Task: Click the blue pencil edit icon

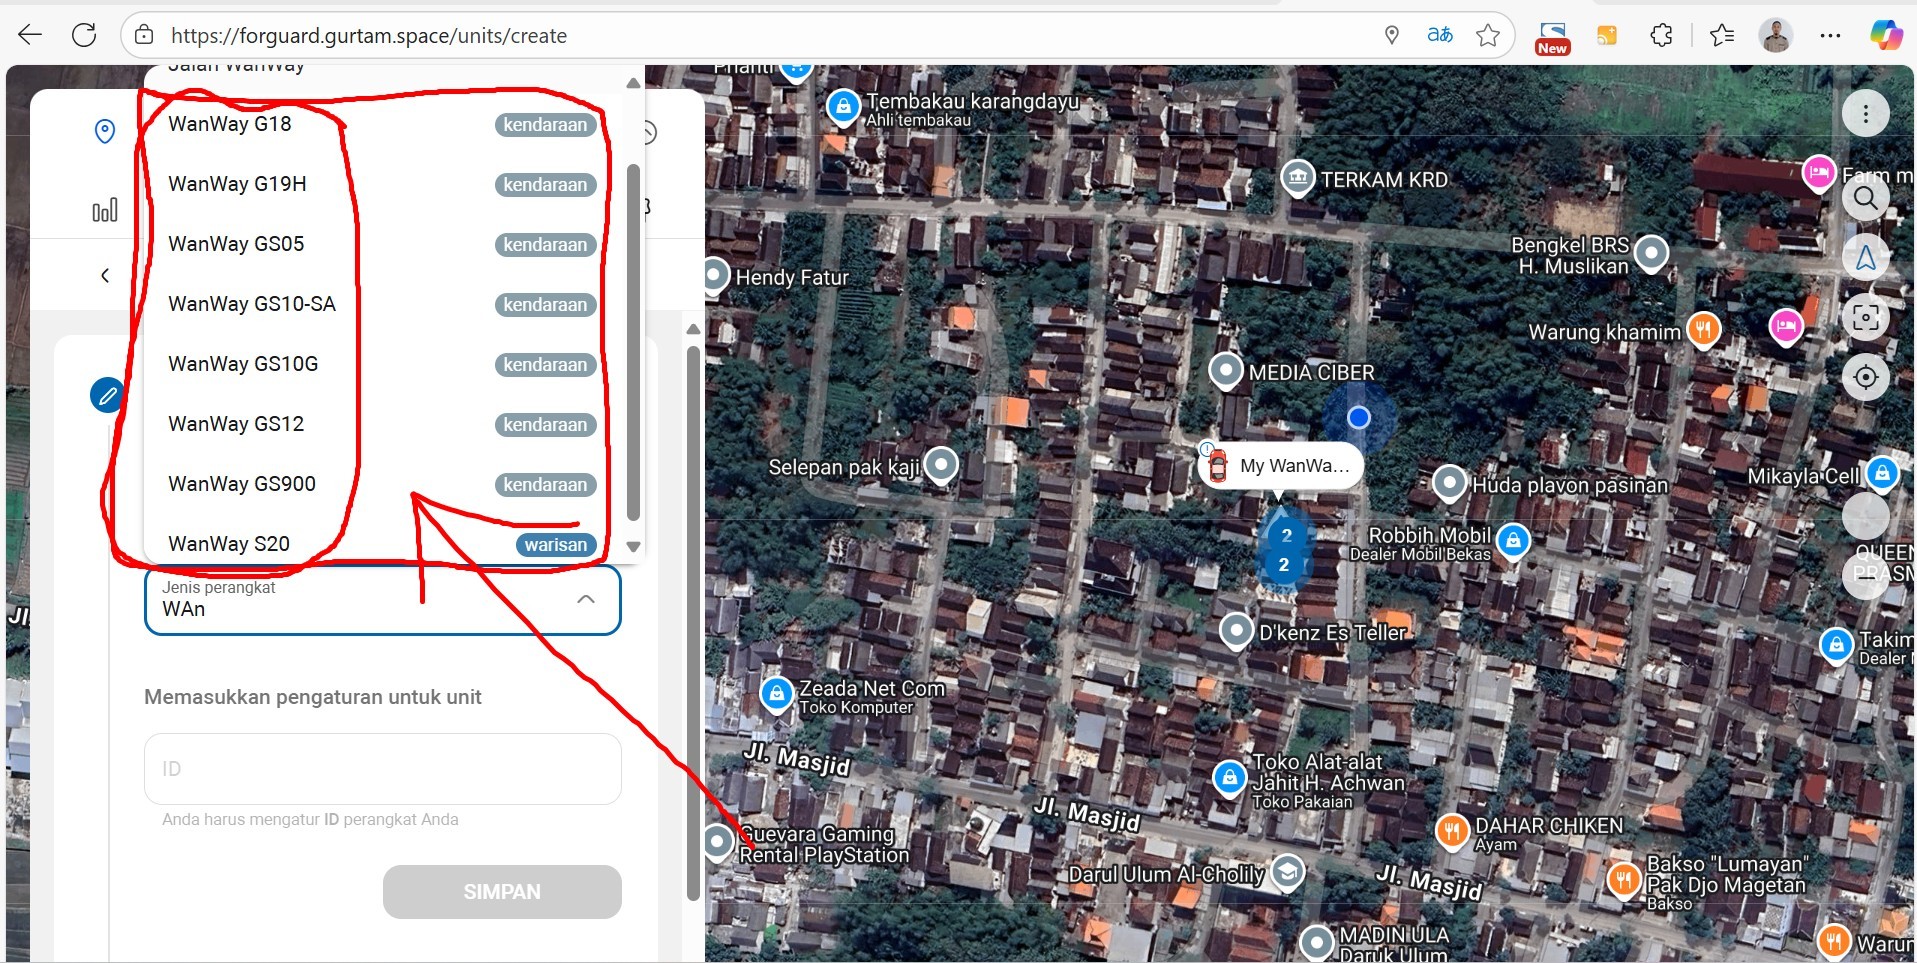Action: click(107, 395)
